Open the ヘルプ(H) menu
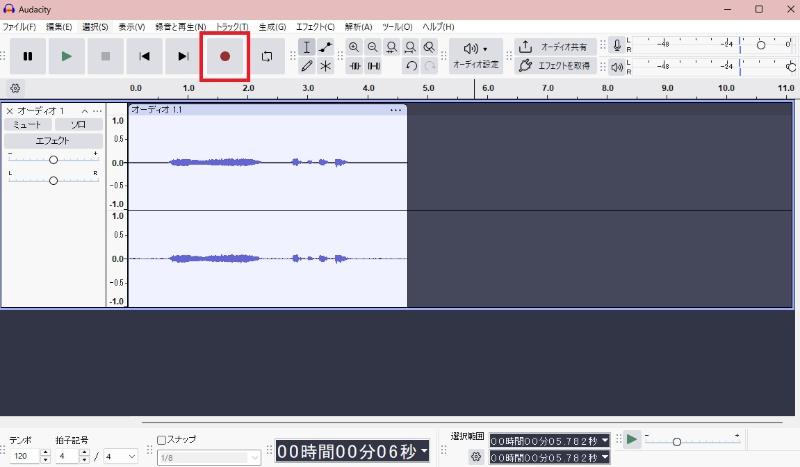The image size is (800, 467). (438, 27)
